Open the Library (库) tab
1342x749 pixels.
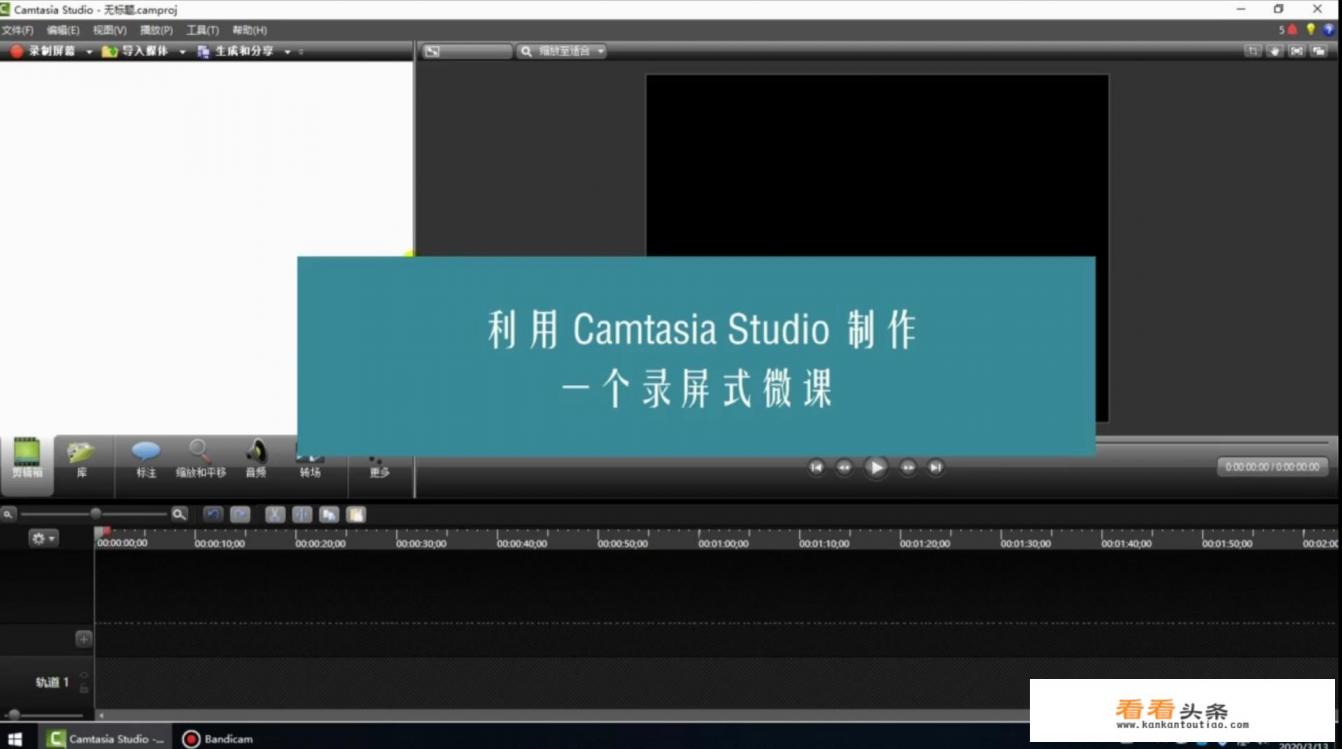coord(81,459)
